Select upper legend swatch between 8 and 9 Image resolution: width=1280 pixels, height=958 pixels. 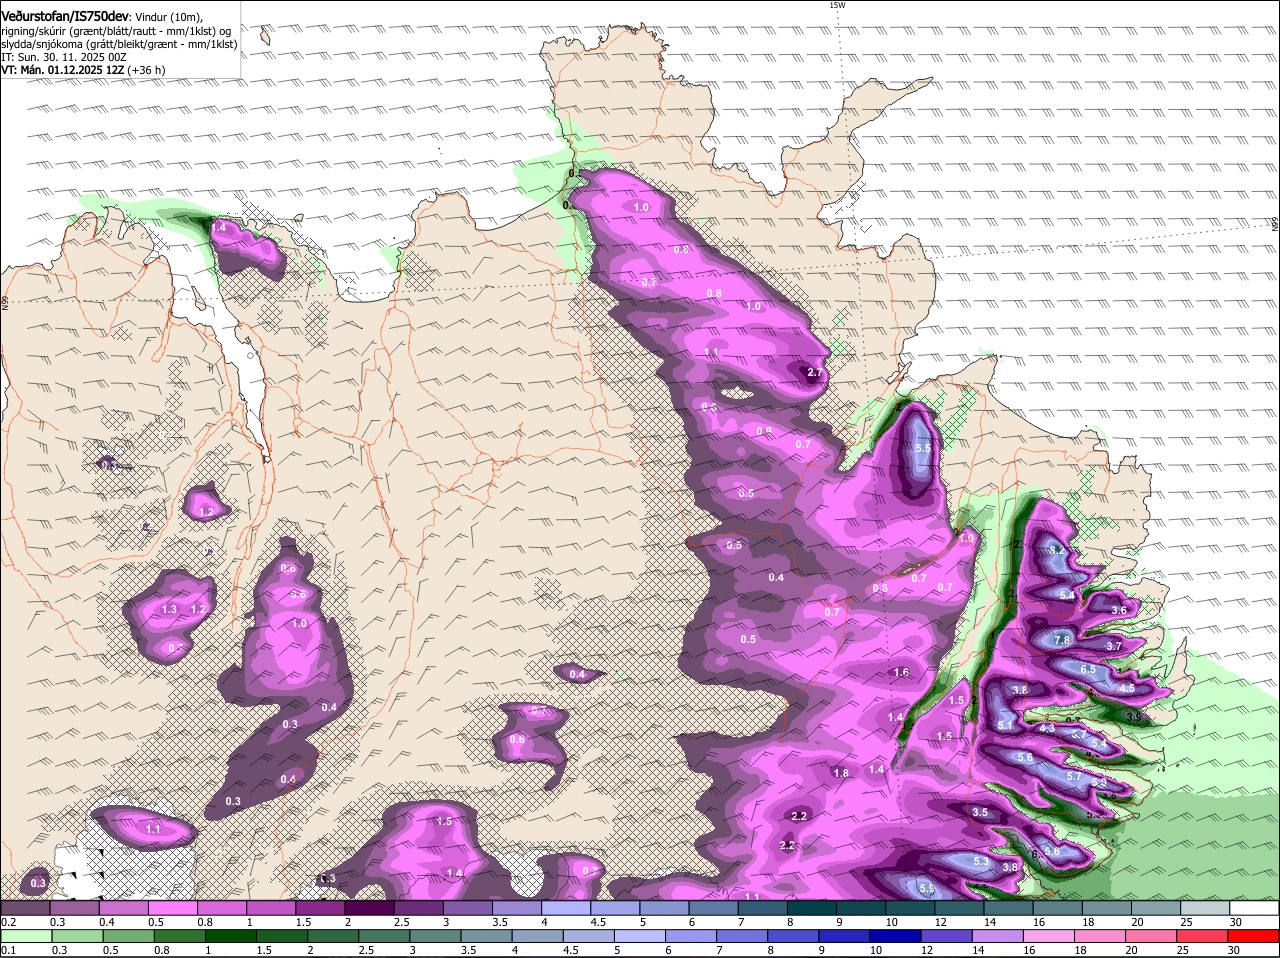click(812, 908)
